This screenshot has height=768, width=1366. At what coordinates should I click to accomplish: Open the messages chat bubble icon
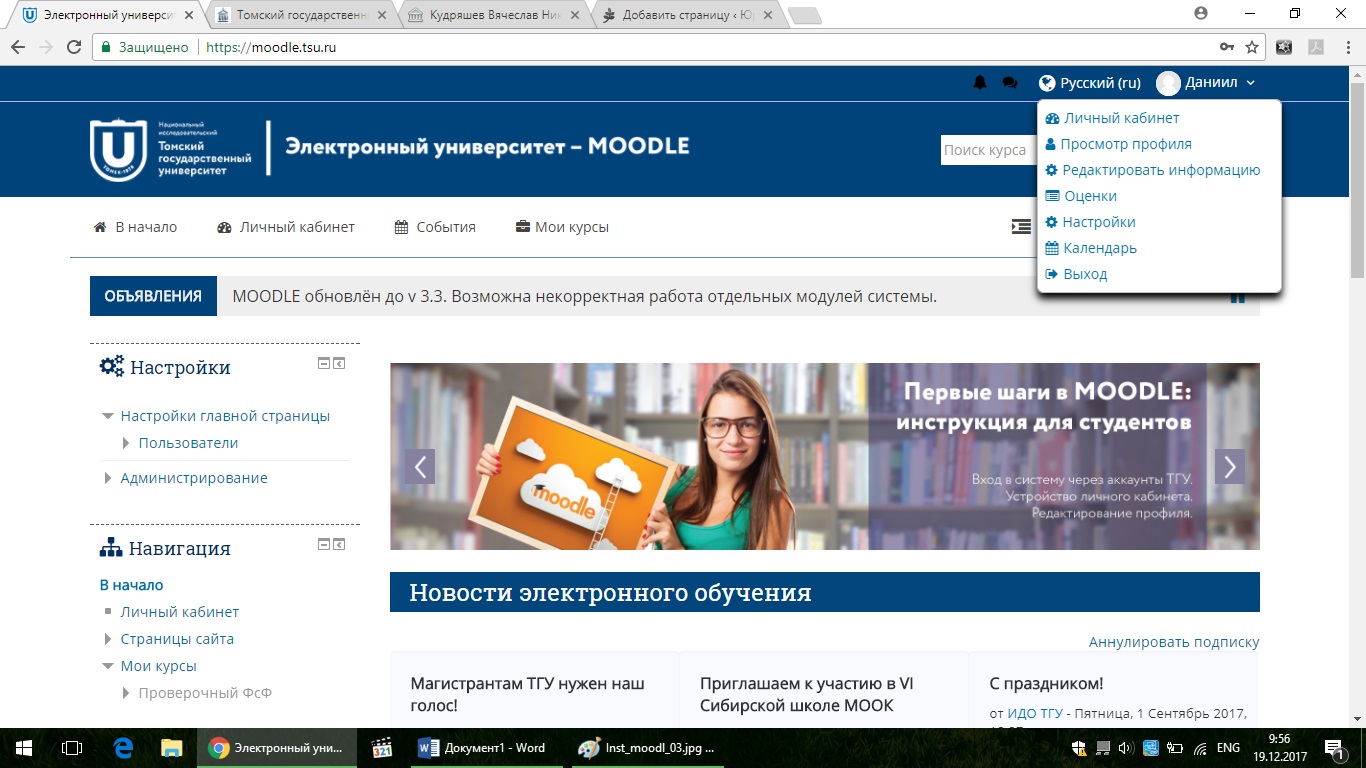(x=1010, y=83)
